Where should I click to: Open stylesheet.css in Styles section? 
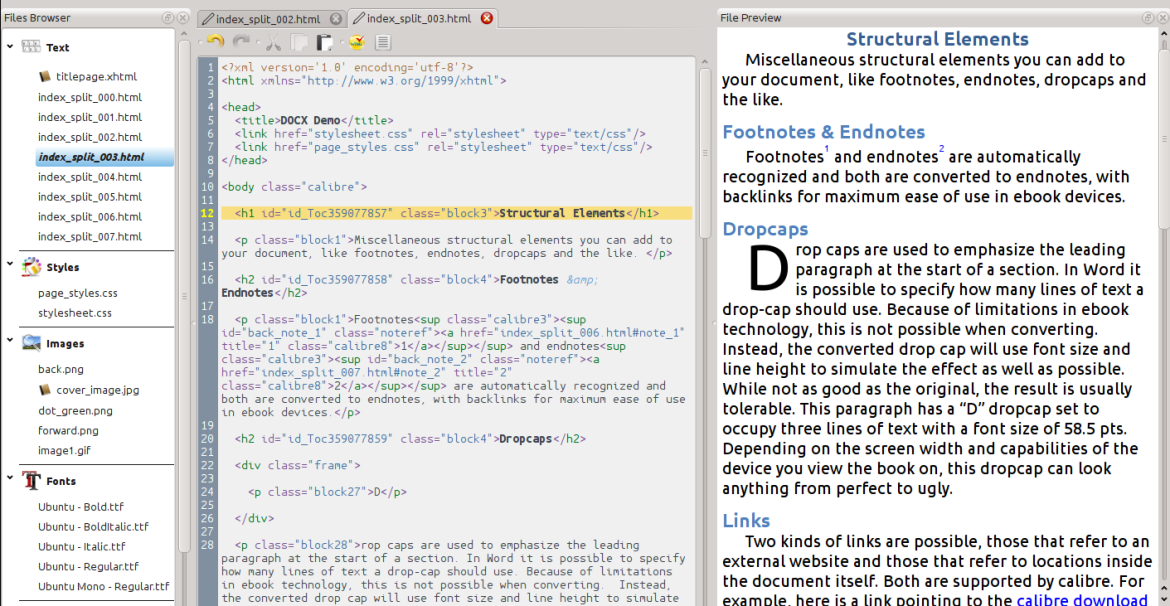(75, 313)
